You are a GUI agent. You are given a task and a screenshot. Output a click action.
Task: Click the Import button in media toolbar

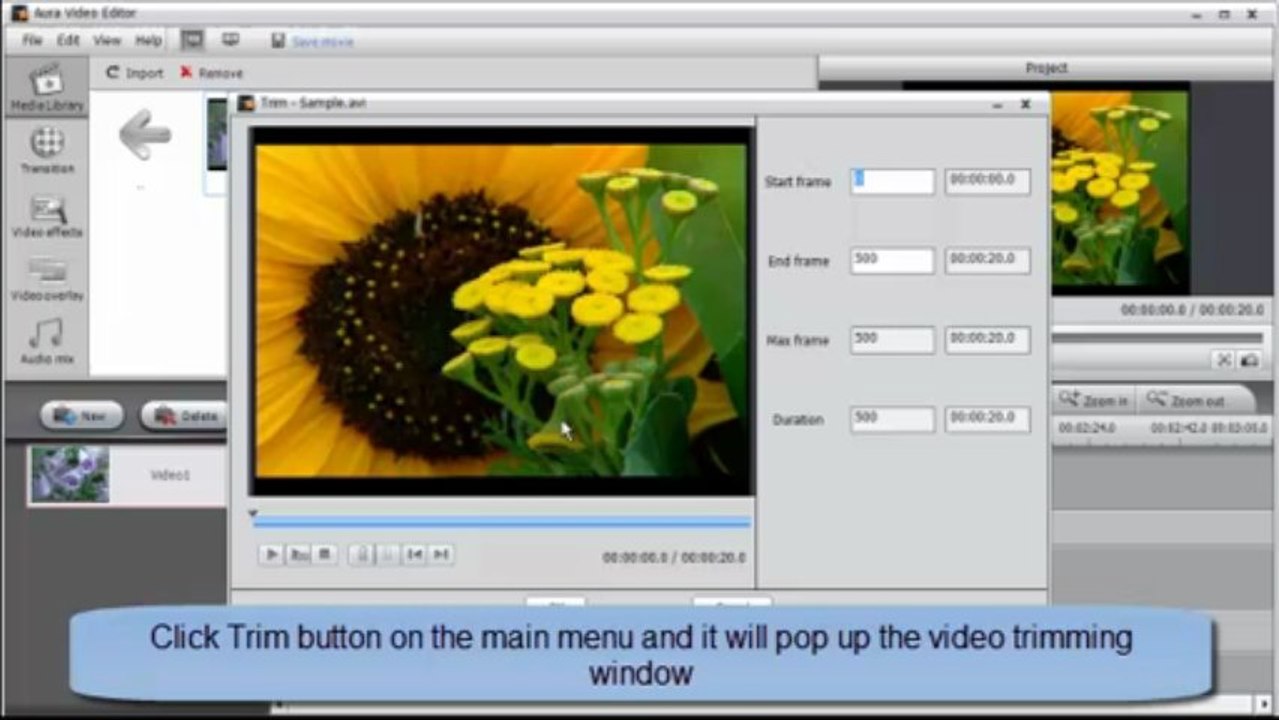pyautogui.click(x=134, y=73)
